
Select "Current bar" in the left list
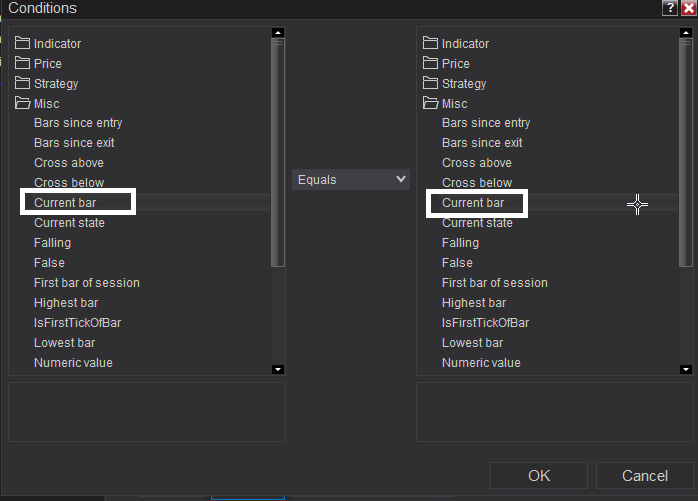[65, 203]
